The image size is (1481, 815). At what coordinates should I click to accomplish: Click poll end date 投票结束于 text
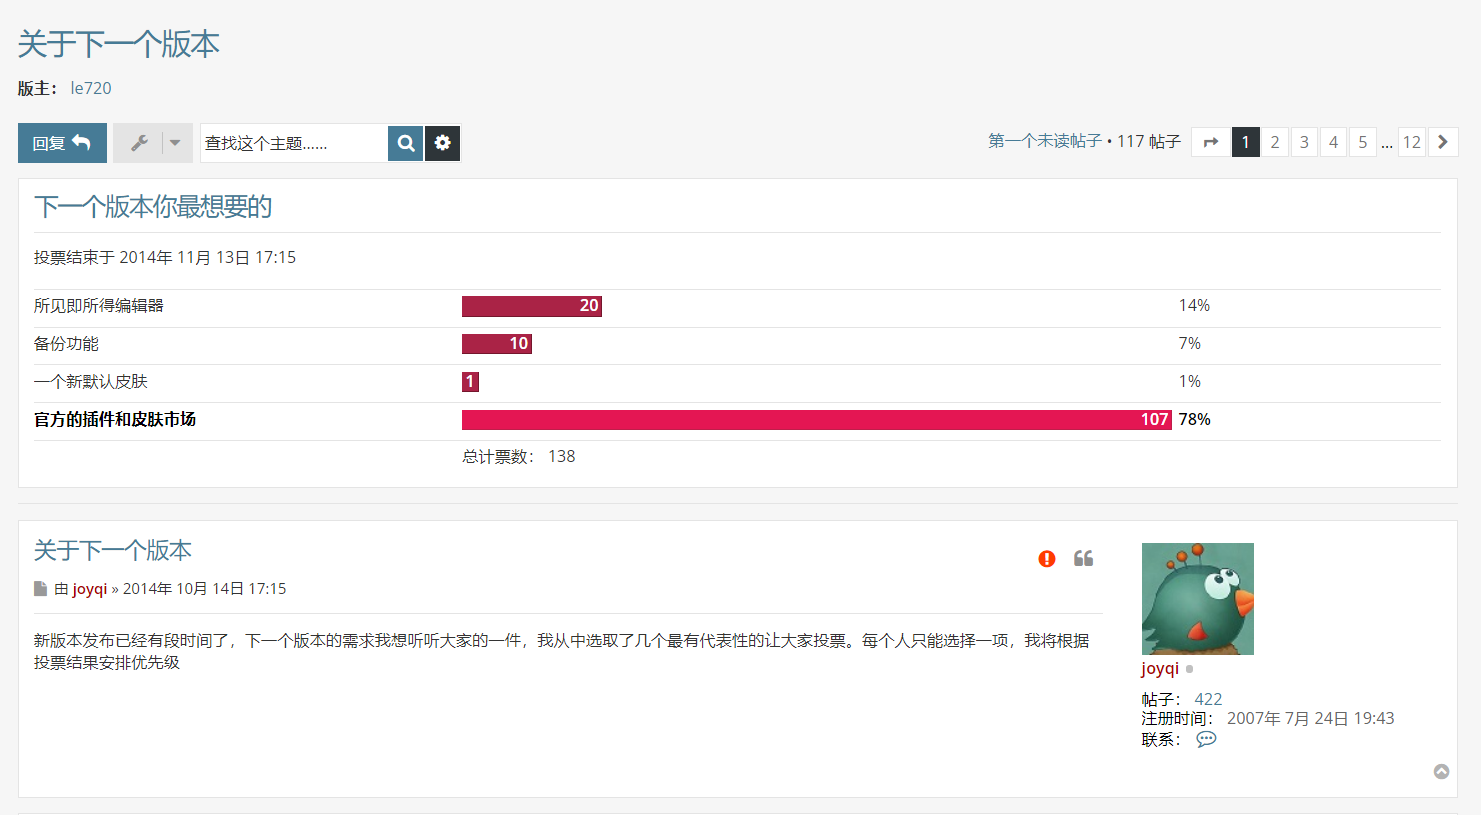point(165,258)
